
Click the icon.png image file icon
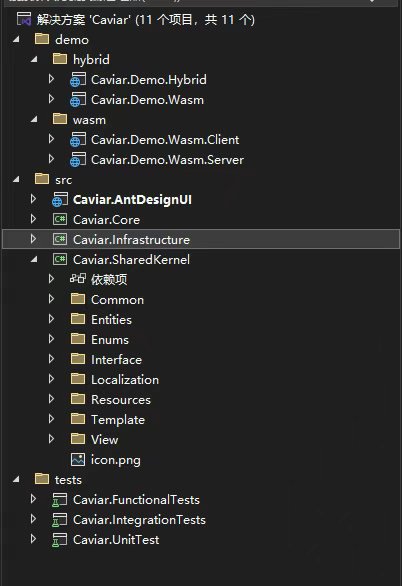(78, 459)
